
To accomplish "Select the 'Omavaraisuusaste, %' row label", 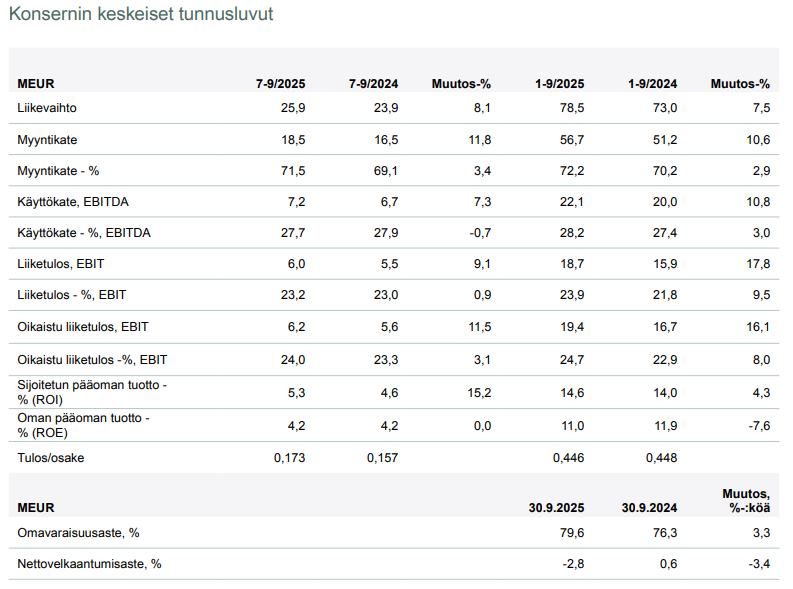I will (x=78, y=533).
